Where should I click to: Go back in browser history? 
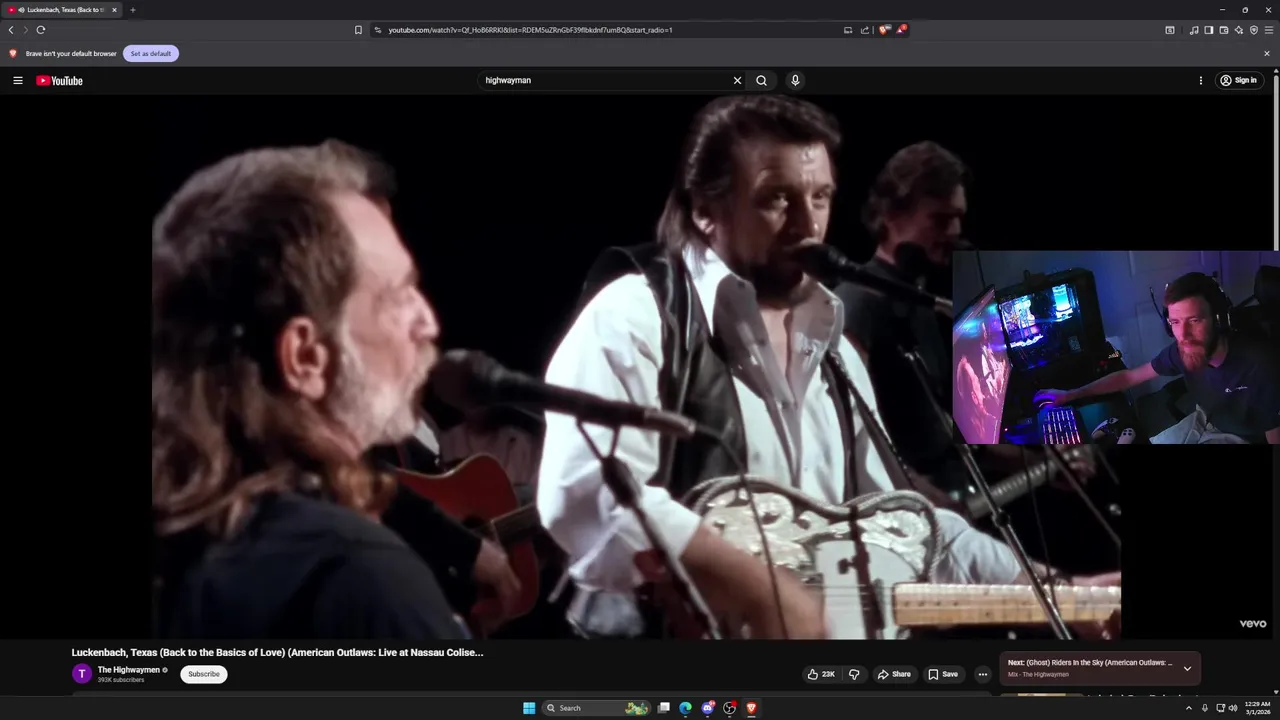click(x=11, y=30)
